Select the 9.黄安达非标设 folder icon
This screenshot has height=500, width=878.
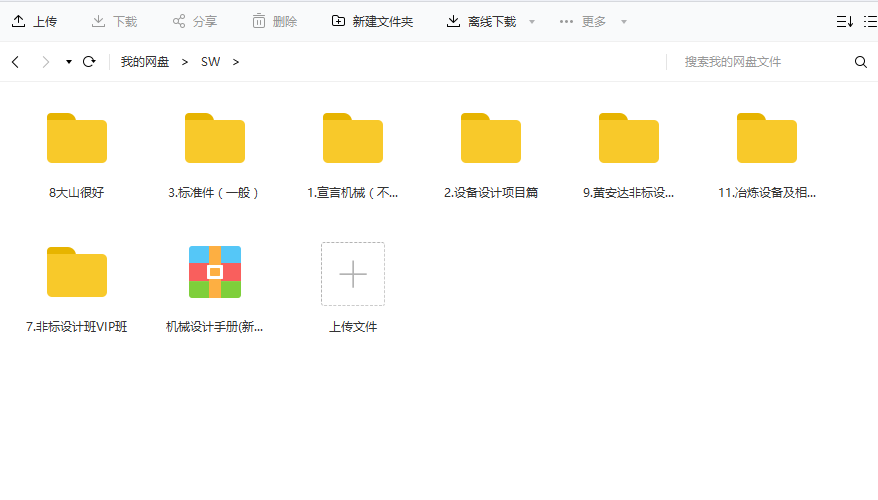click(629, 138)
